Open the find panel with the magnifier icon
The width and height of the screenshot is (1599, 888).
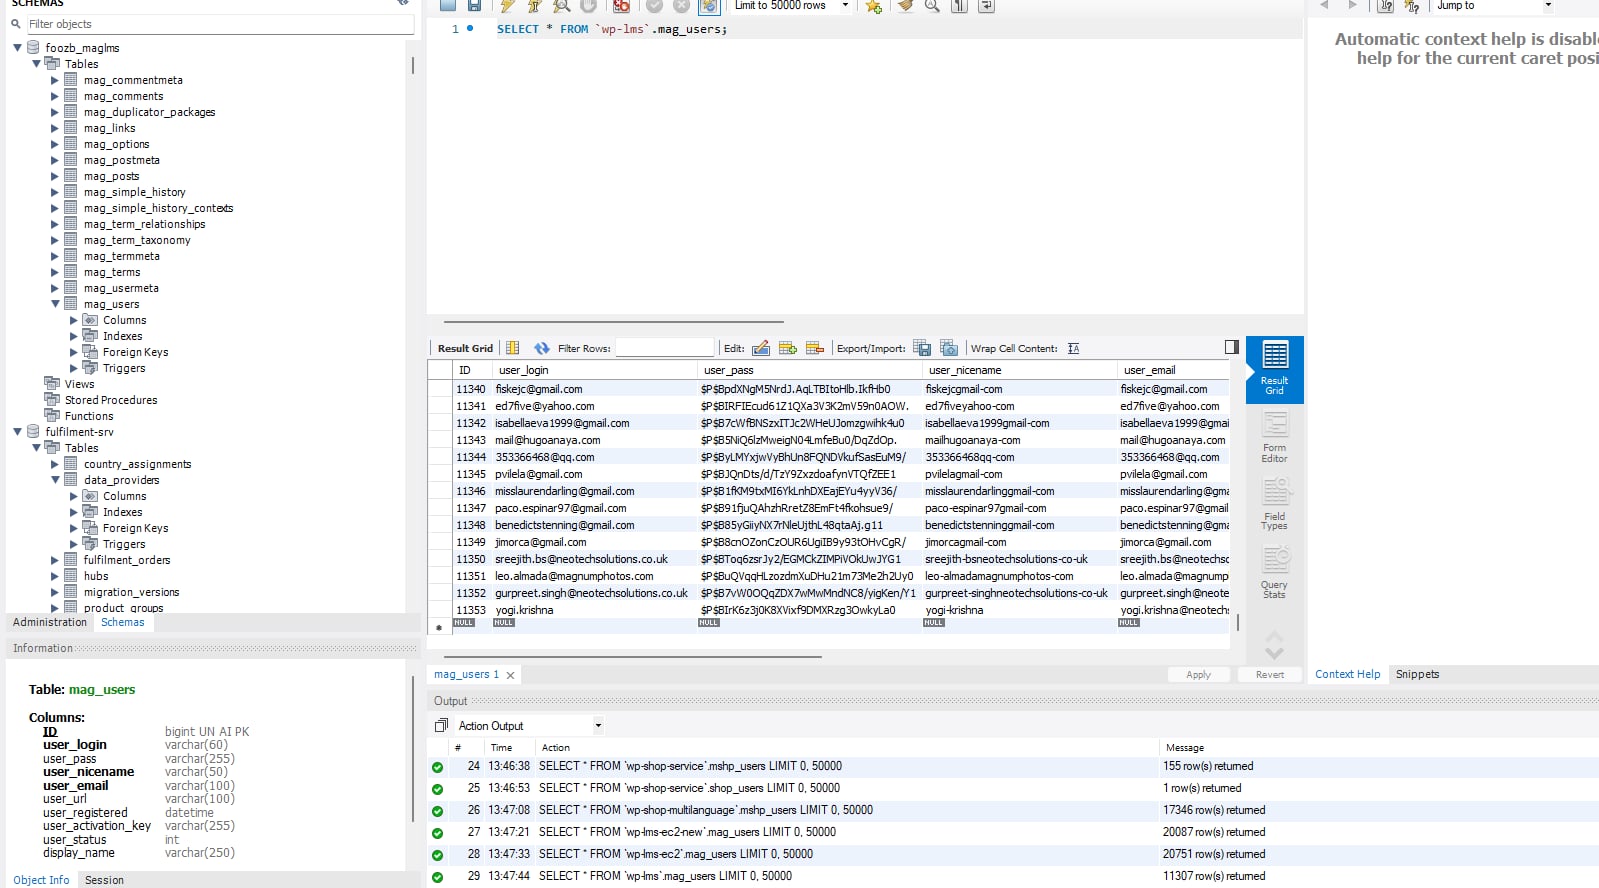click(x=932, y=5)
